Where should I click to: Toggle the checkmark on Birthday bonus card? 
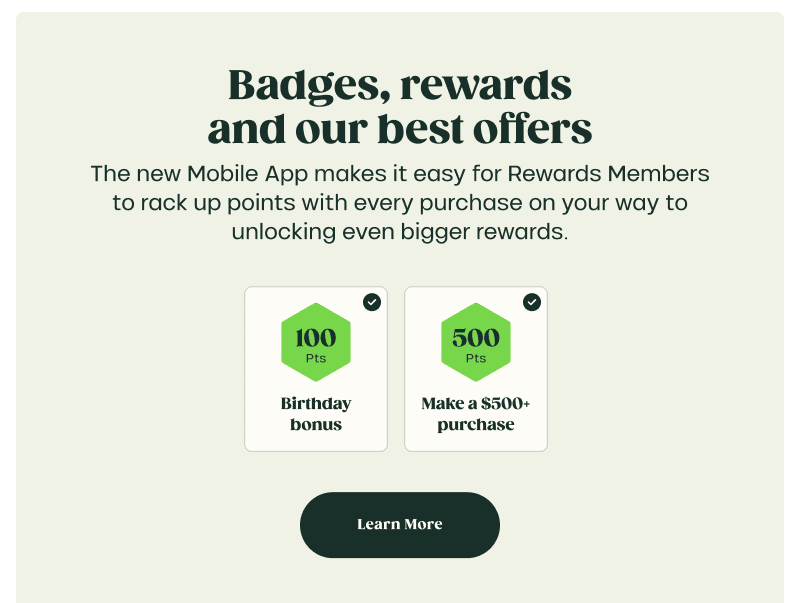click(372, 302)
